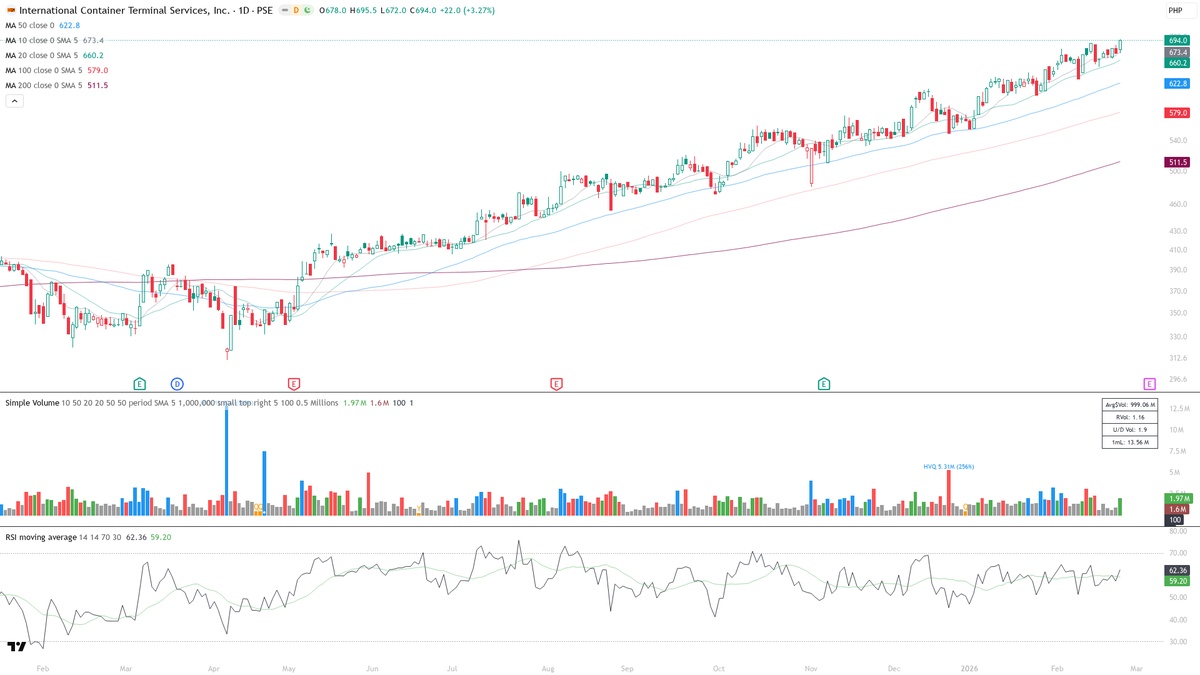Click the 500.0 price axis tick
Screen dimensions: 1200x675
tap(1176, 171)
